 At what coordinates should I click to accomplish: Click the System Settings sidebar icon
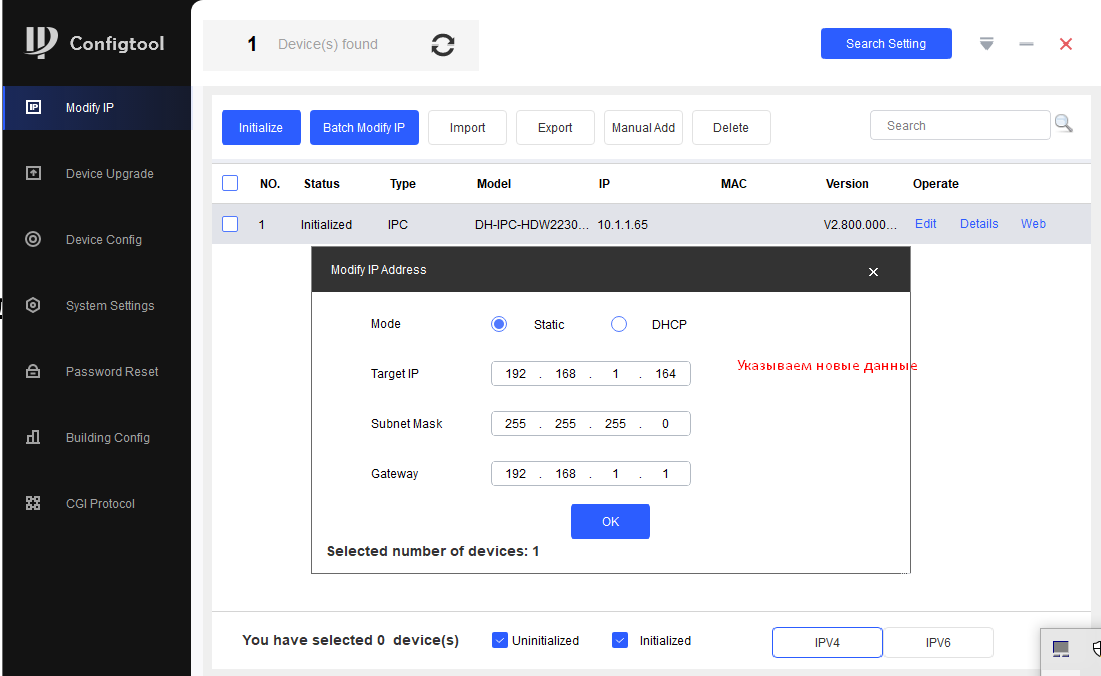pyautogui.click(x=33, y=305)
